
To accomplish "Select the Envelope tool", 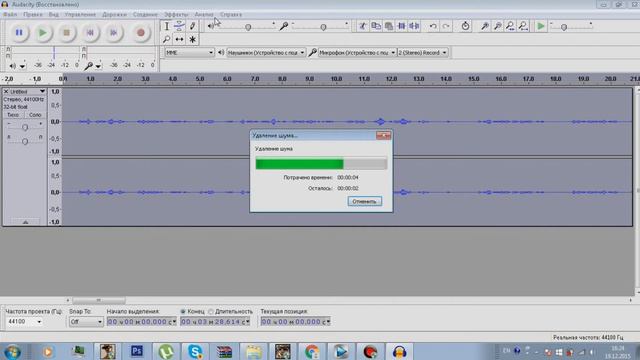I will tap(179, 26).
